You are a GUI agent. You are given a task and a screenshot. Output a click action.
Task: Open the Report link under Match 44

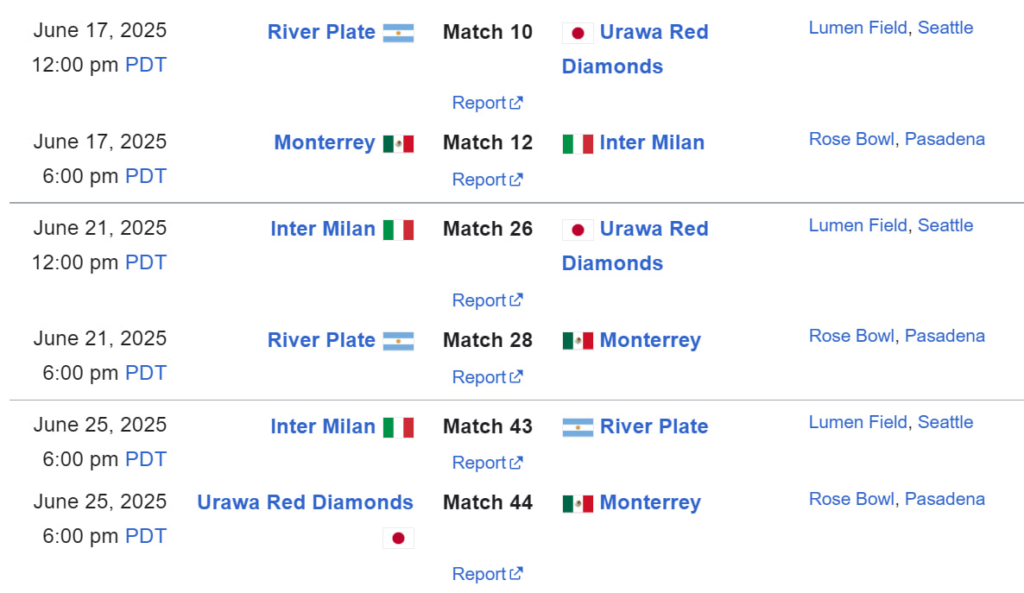479,574
